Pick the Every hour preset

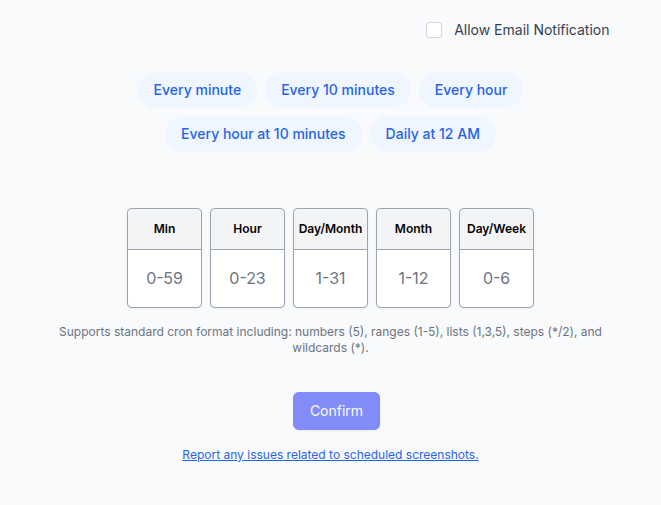point(470,90)
